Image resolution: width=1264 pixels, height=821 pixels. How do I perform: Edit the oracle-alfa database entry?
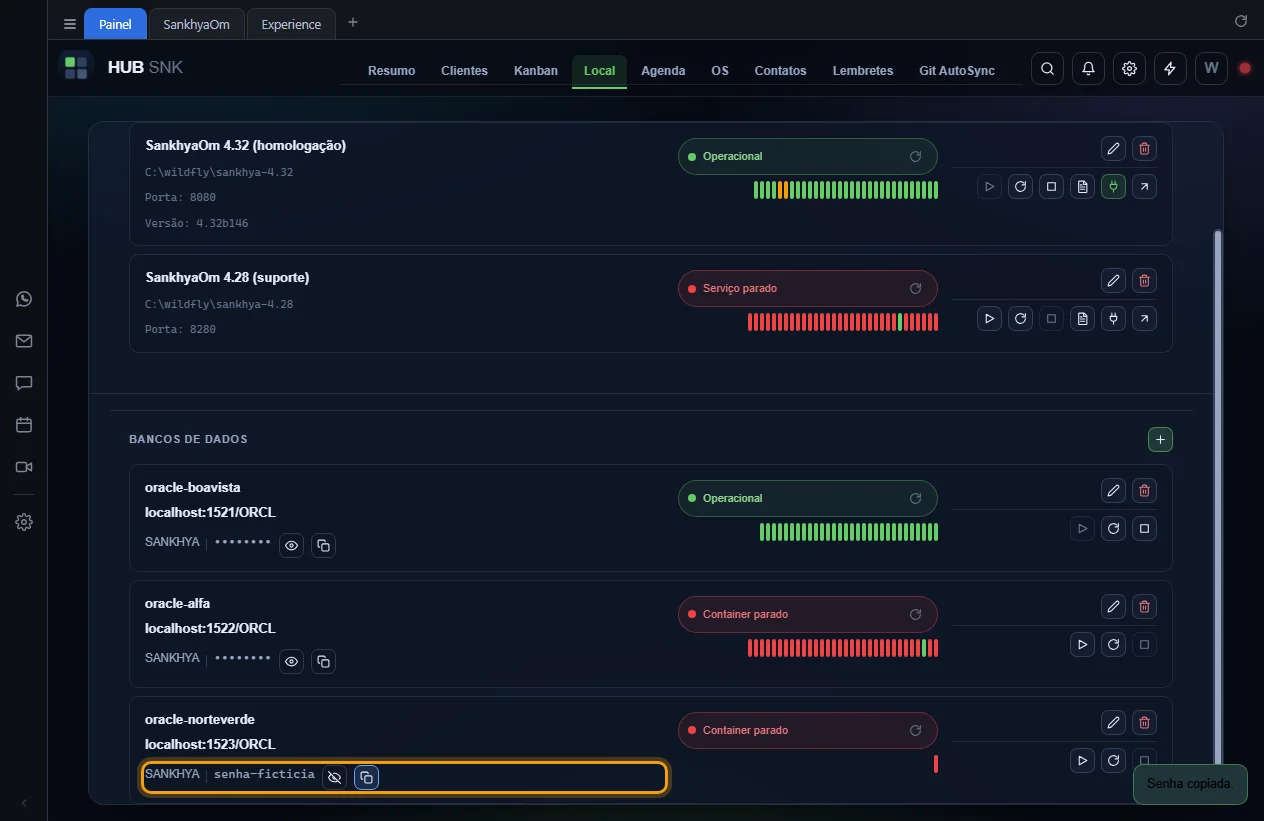1113,607
